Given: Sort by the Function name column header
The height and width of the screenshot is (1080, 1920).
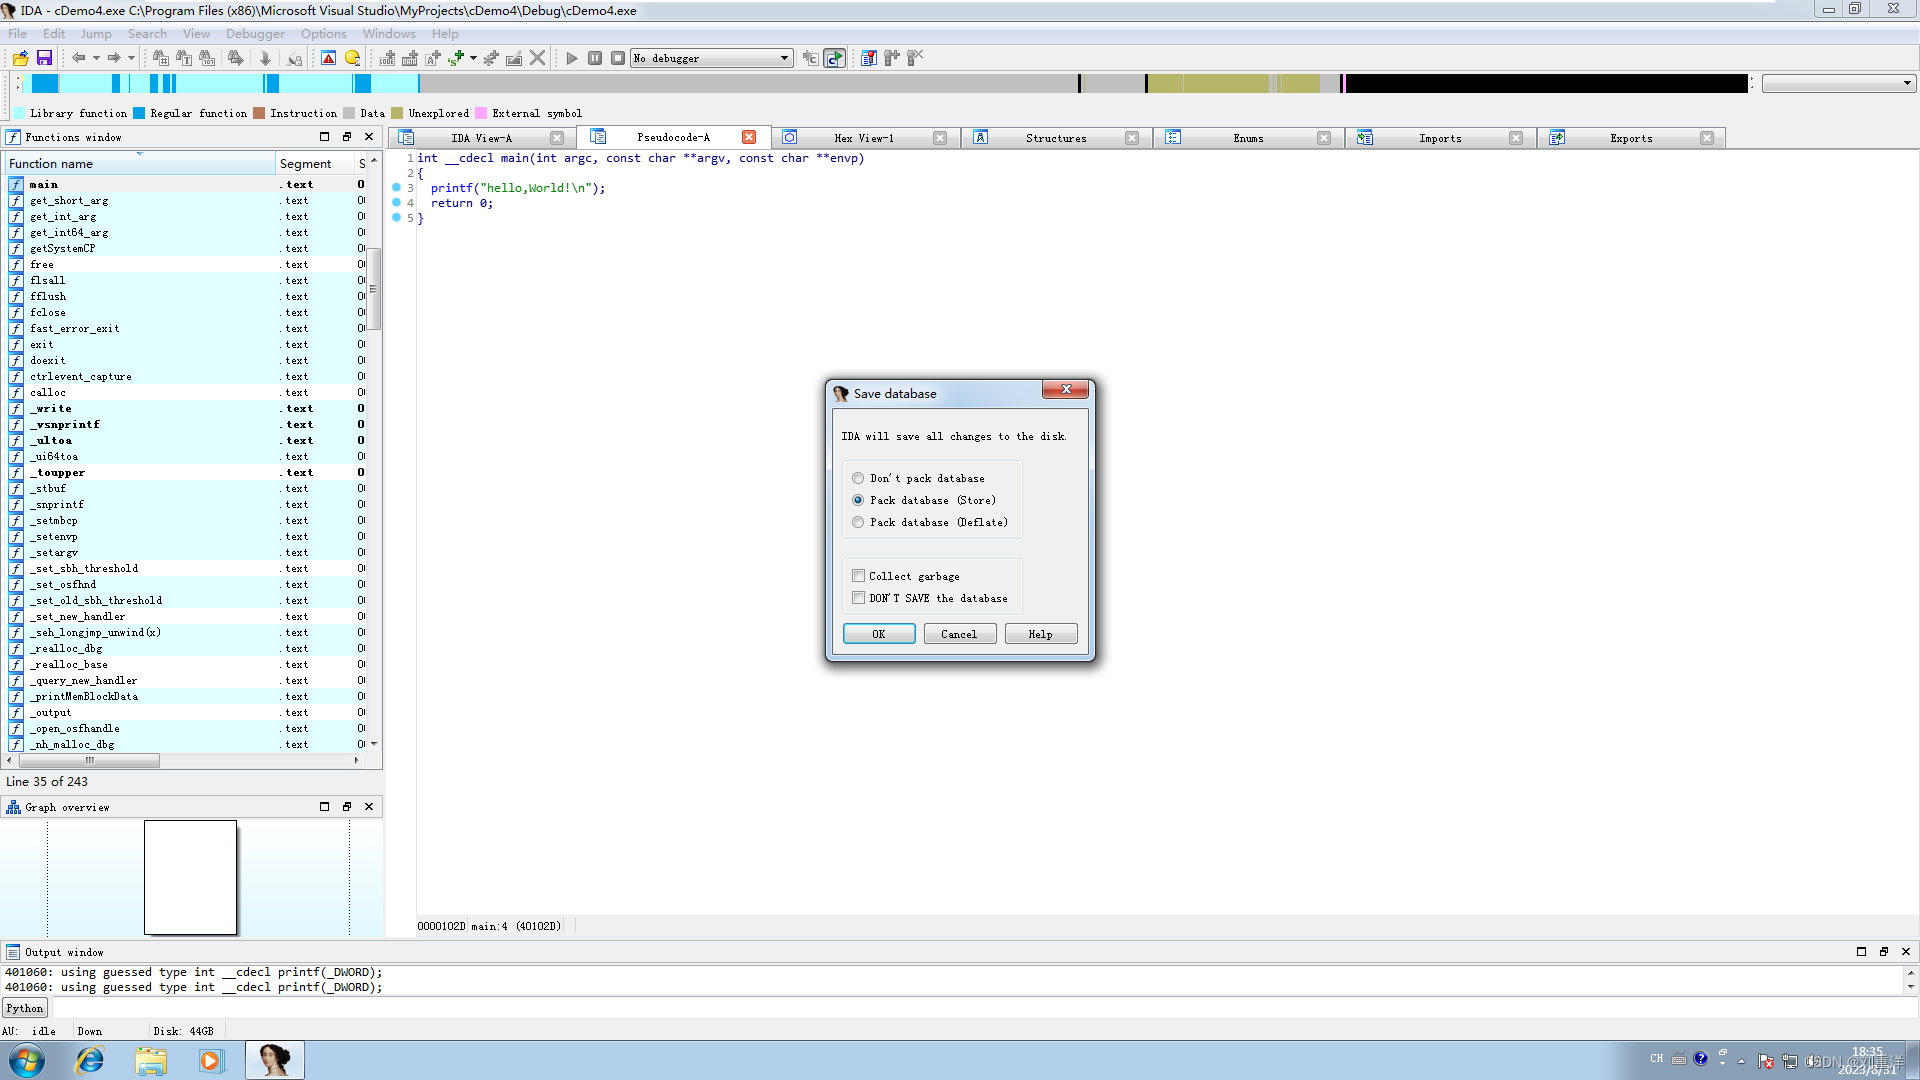Looking at the screenshot, I should (140, 163).
